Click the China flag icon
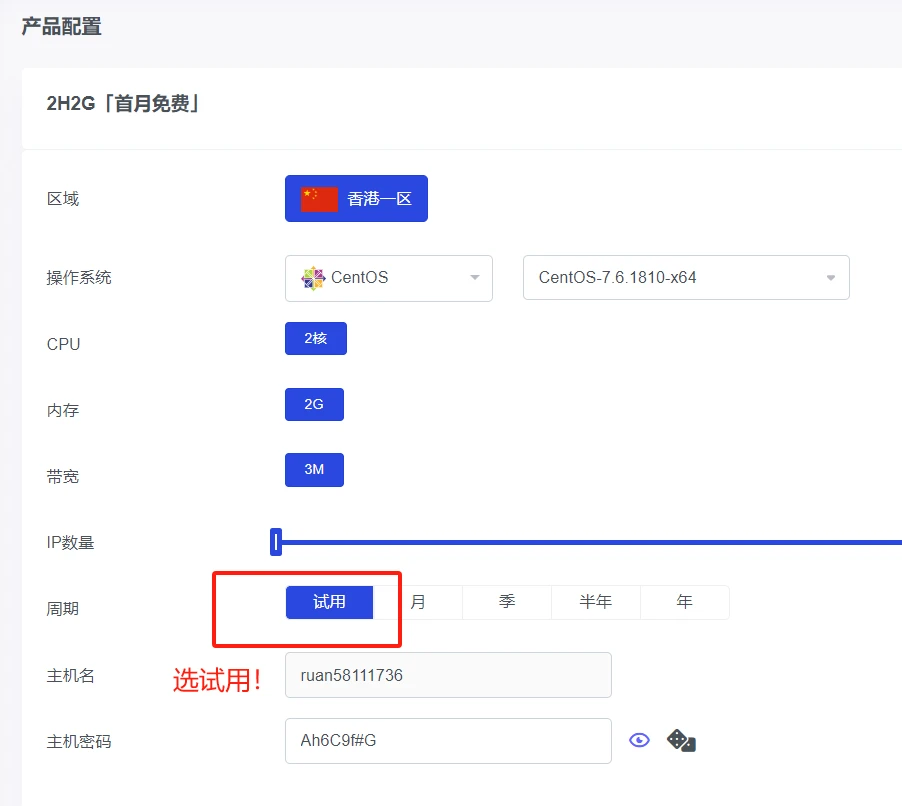Image resolution: width=902 pixels, height=806 pixels. pyautogui.click(x=319, y=199)
